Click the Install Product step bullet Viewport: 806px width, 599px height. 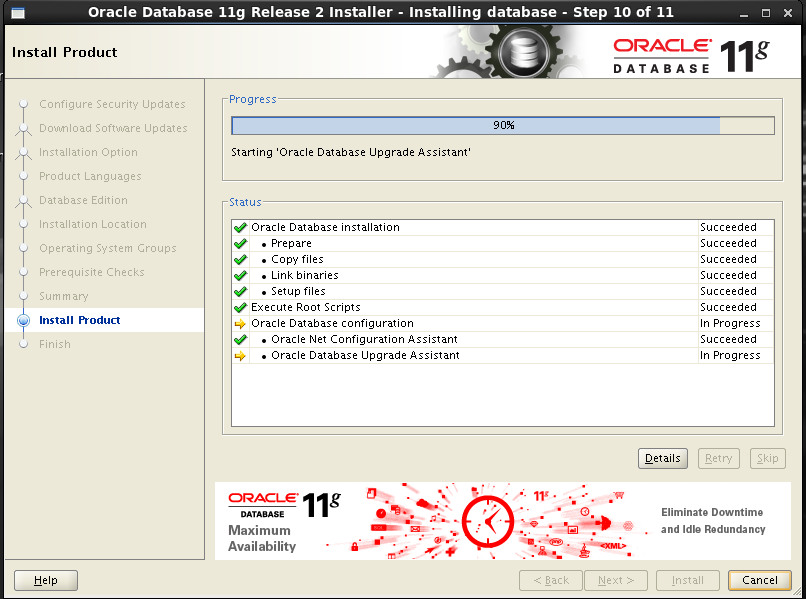(23, 320)
